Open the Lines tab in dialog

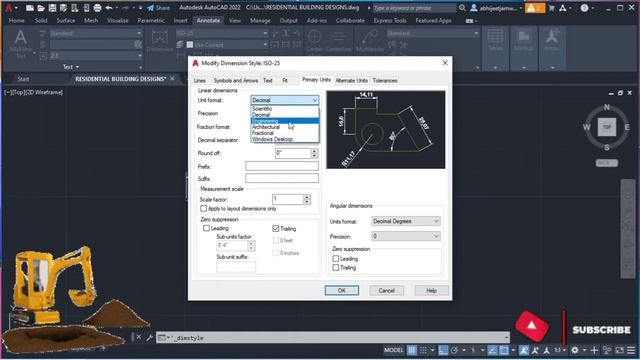(x=200, y=81)
